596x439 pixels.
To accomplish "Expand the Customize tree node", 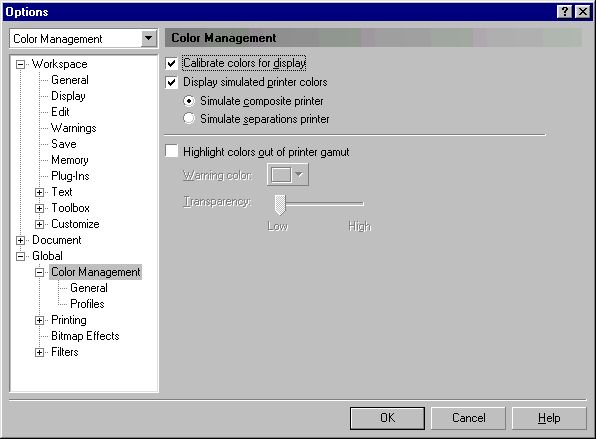I will 40,224.
